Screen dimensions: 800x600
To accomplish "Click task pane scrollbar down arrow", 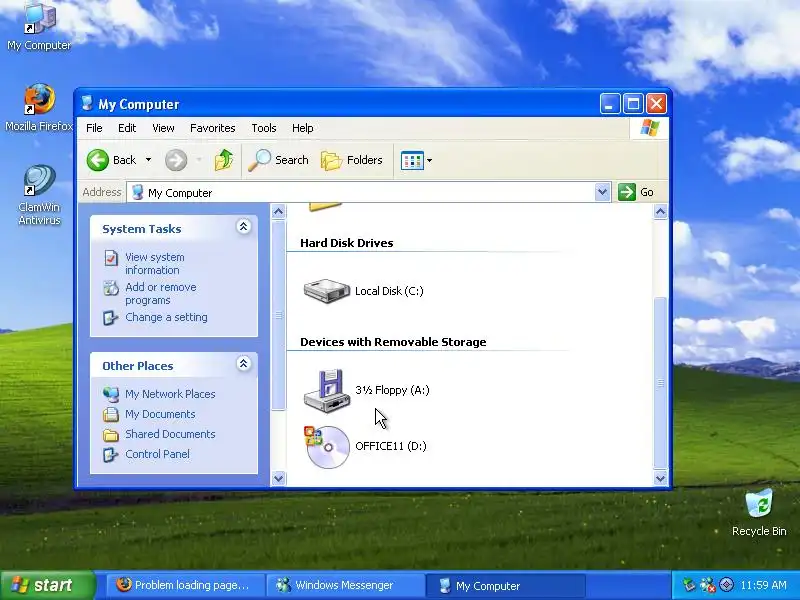I will [278, 478].
